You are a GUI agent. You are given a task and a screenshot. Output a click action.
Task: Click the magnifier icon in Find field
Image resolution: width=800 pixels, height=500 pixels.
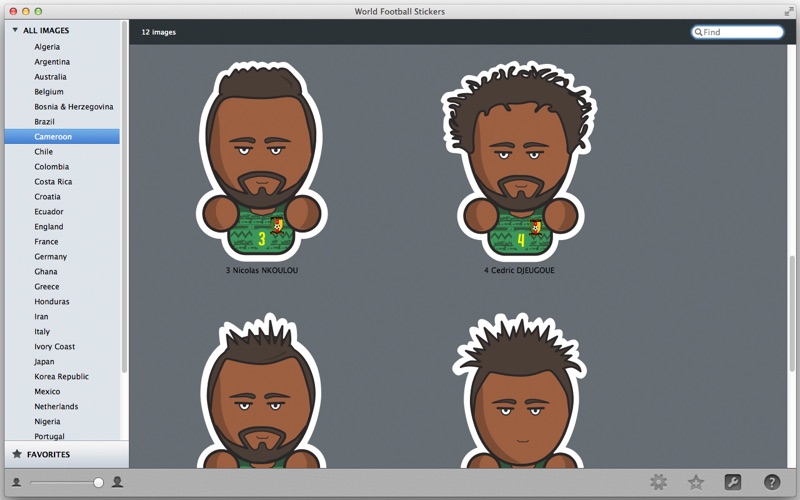(x=698, y=32)
